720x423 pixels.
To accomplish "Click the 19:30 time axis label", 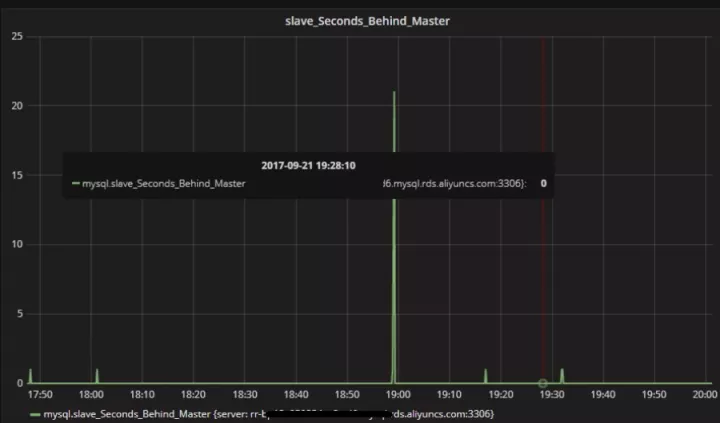I will [x=551, y=395].
